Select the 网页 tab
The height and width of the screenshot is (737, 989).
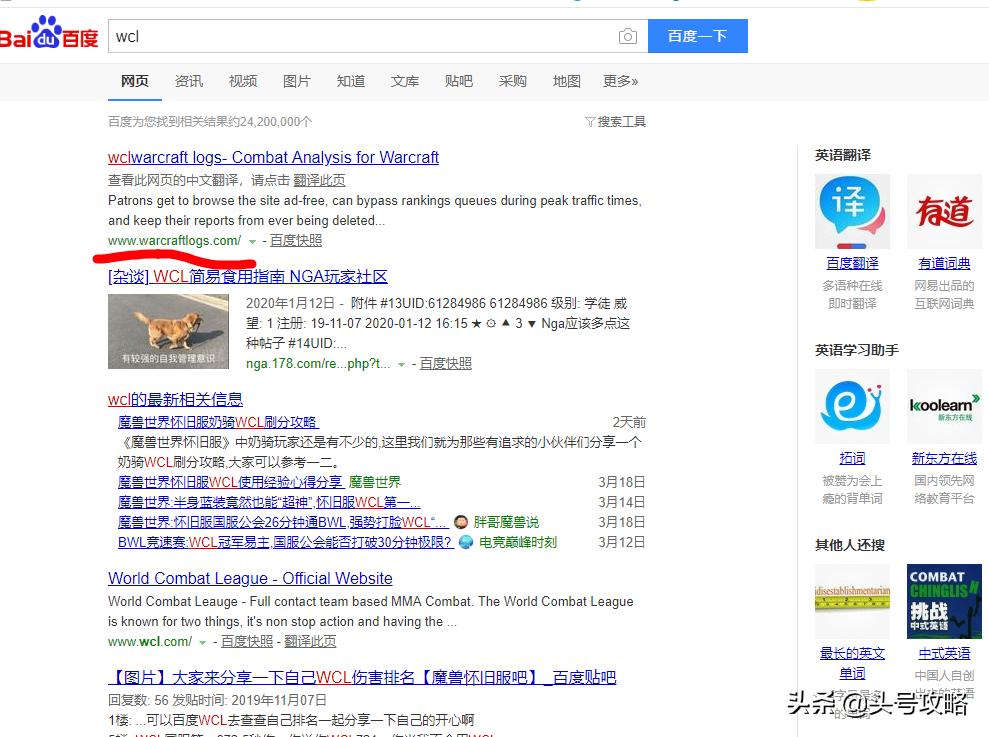click(135, 81)
